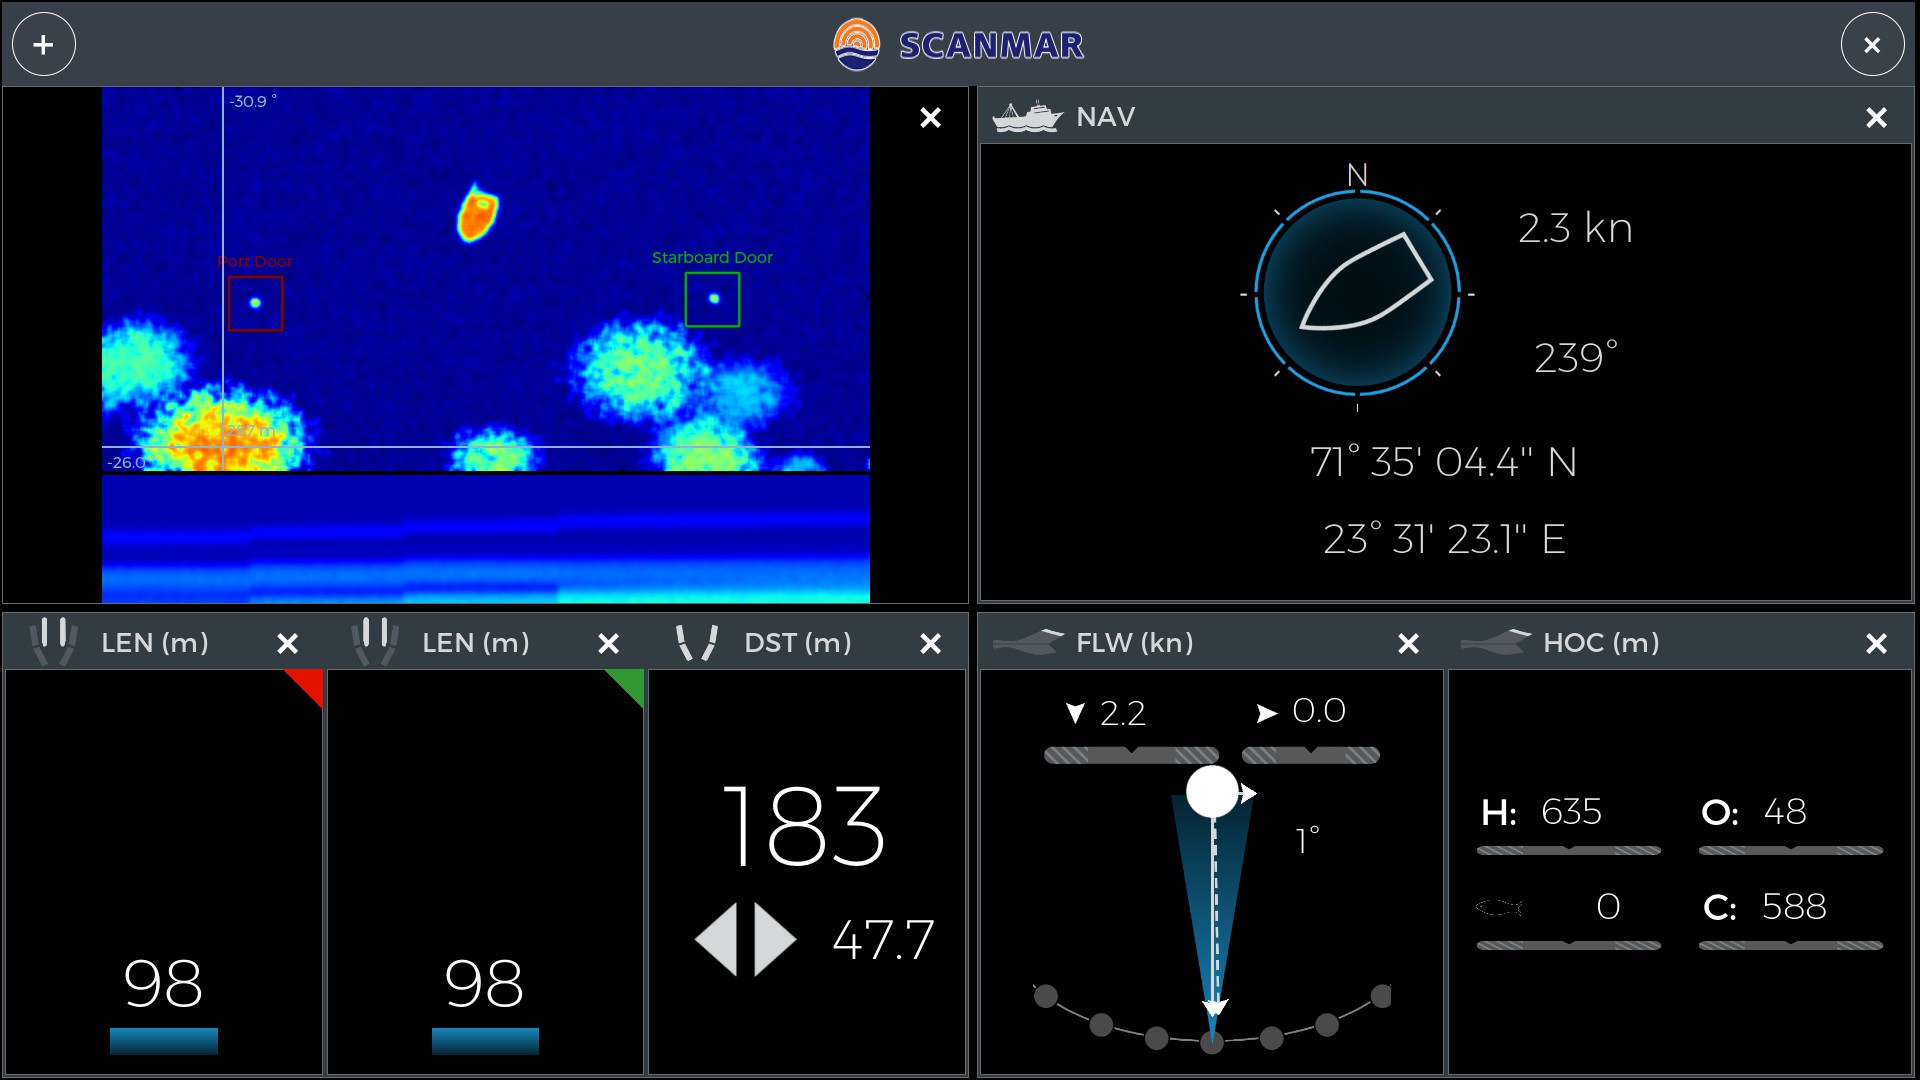Select the Starboard Door marker box
The height and width of the screenshot is (1080, 1920).
tap(712, 299)
